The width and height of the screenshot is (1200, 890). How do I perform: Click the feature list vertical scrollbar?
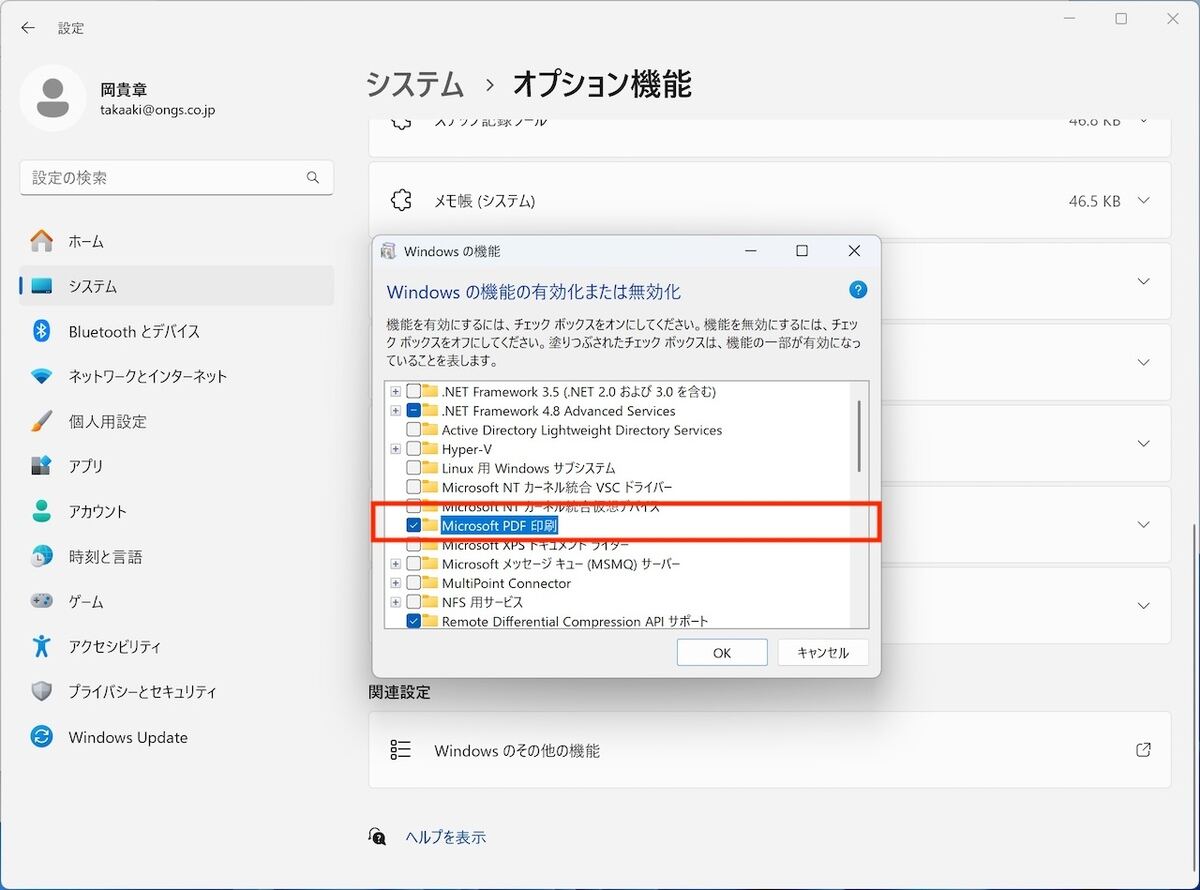[x=859, y=436]
